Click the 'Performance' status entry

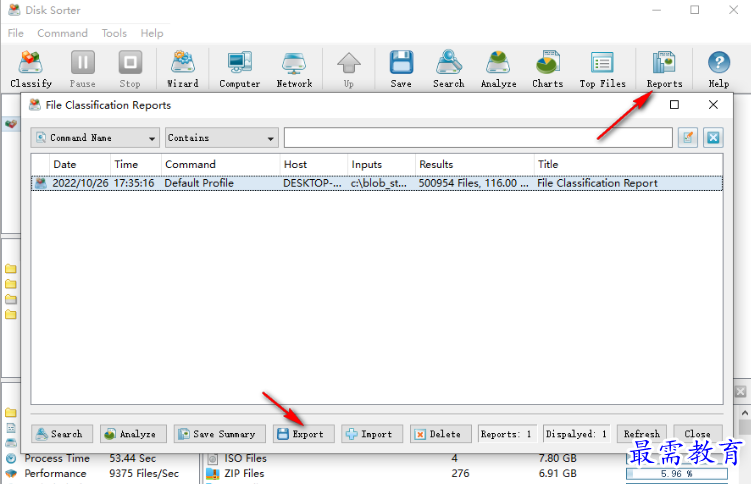click(x=55, y=473)
